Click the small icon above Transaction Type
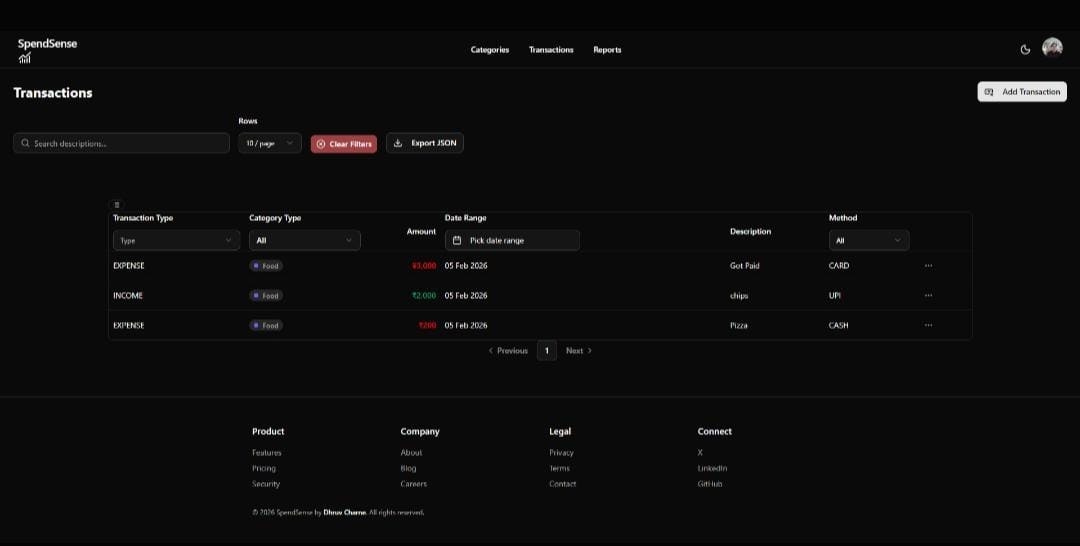The width and height of the screenshot is (1080, 546). pos(116,204)
